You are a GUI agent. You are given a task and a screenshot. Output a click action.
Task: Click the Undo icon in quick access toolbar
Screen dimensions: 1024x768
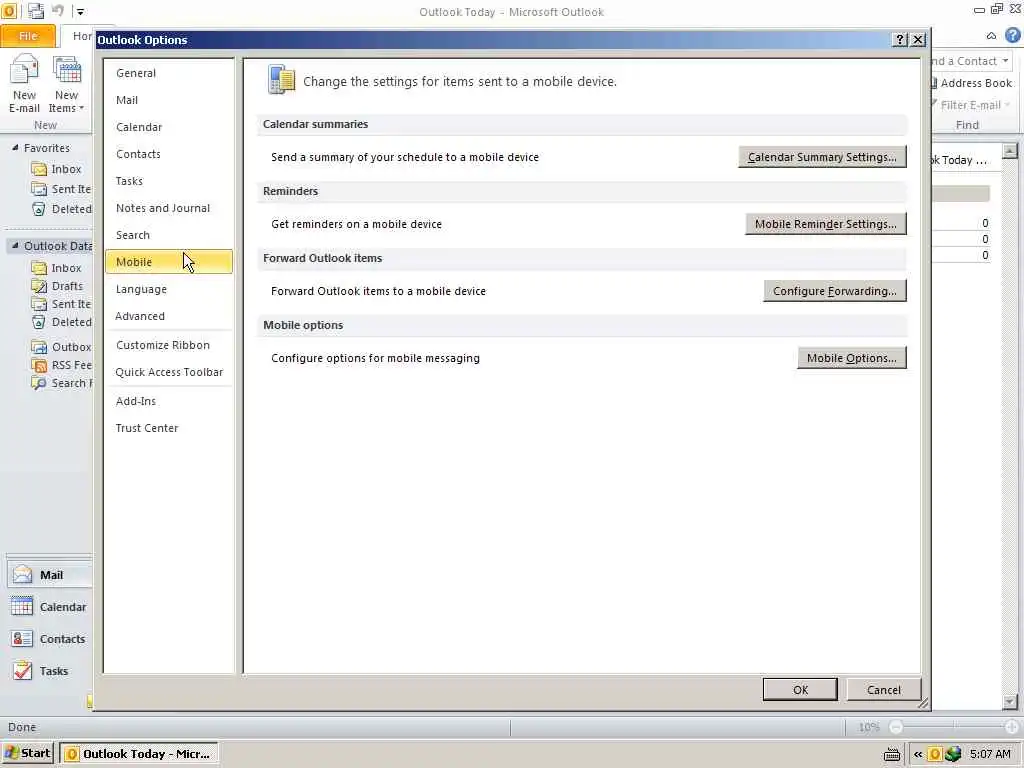coord(57,10)
